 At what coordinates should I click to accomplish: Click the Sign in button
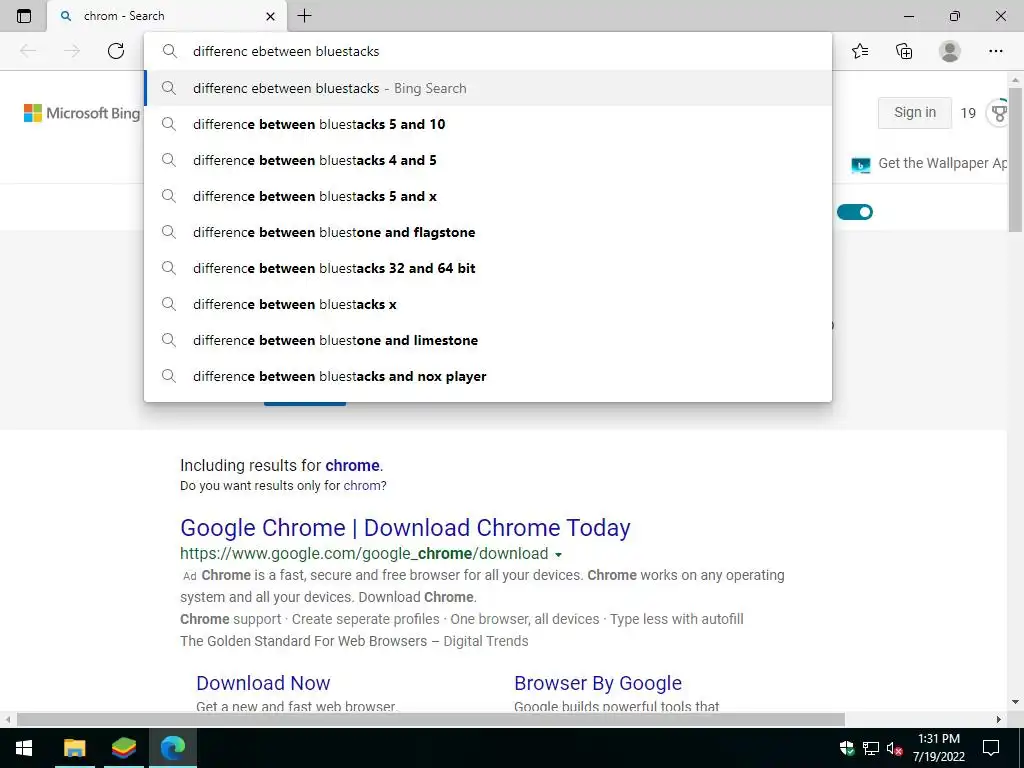914,112
